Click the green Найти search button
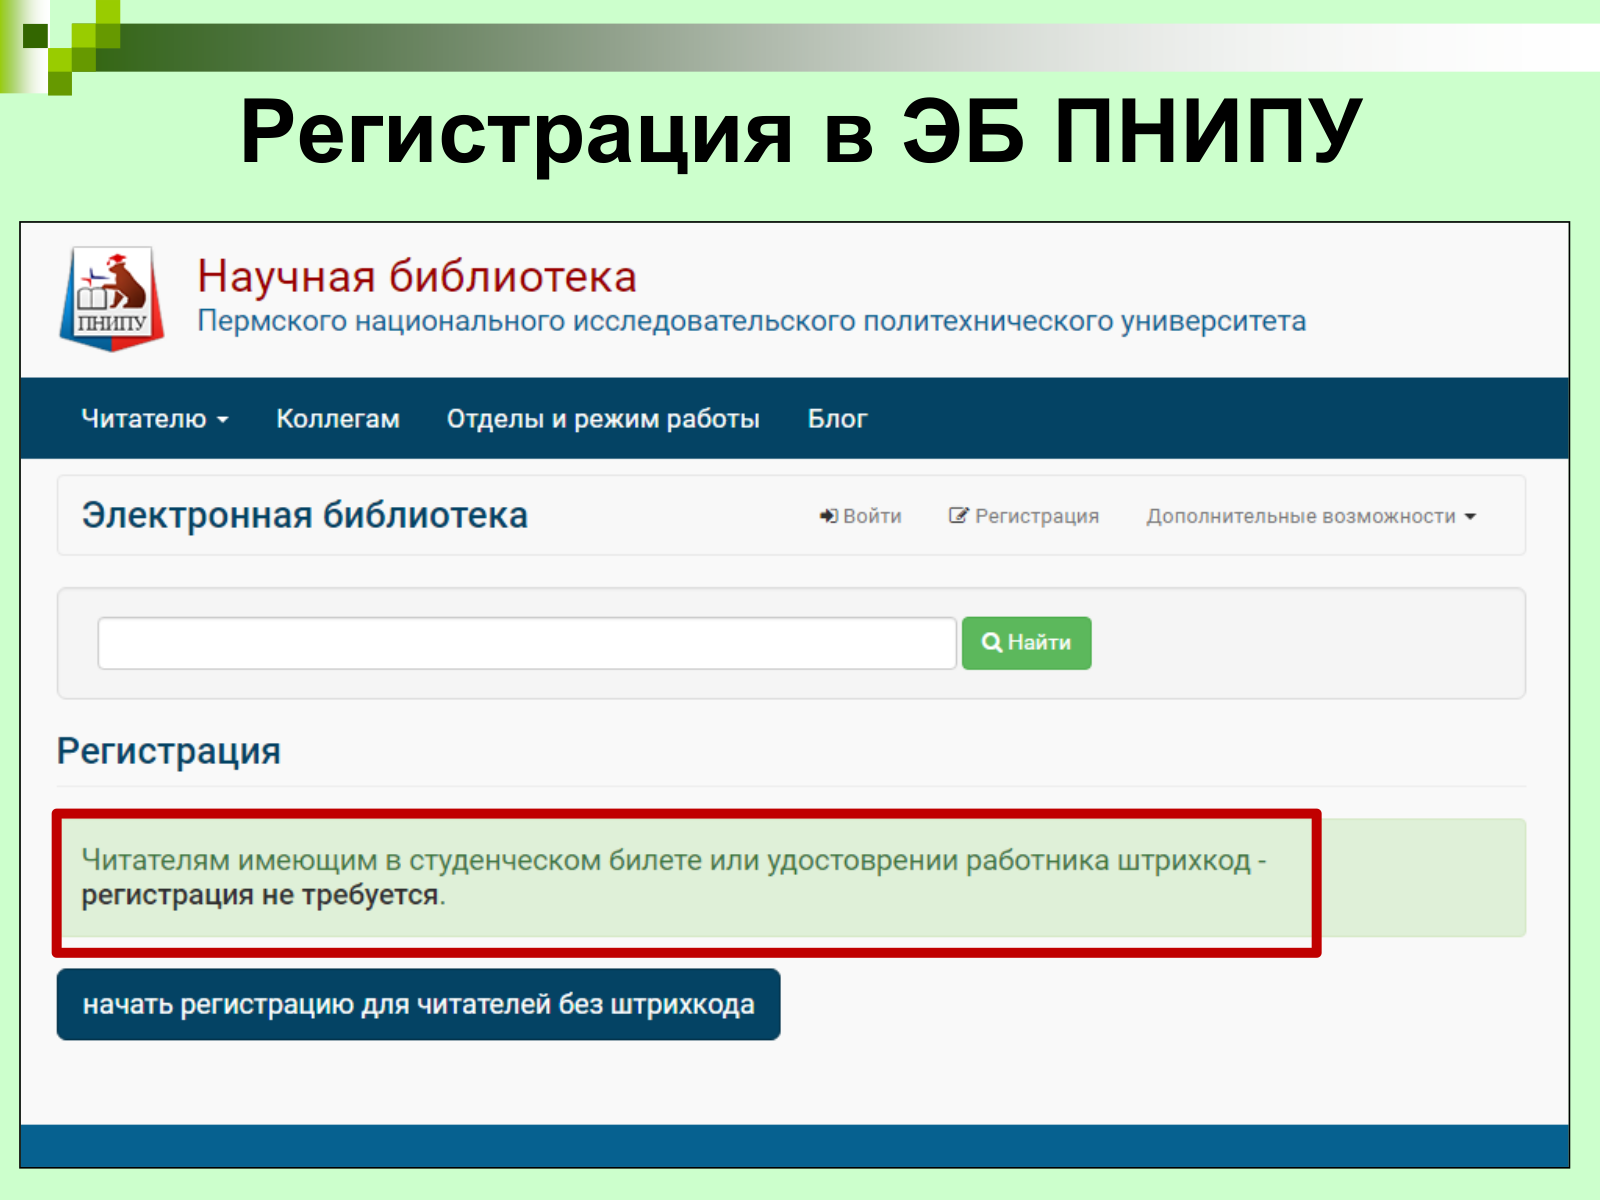Viewport: 1600px width, 1200px height. [1026, 643]
